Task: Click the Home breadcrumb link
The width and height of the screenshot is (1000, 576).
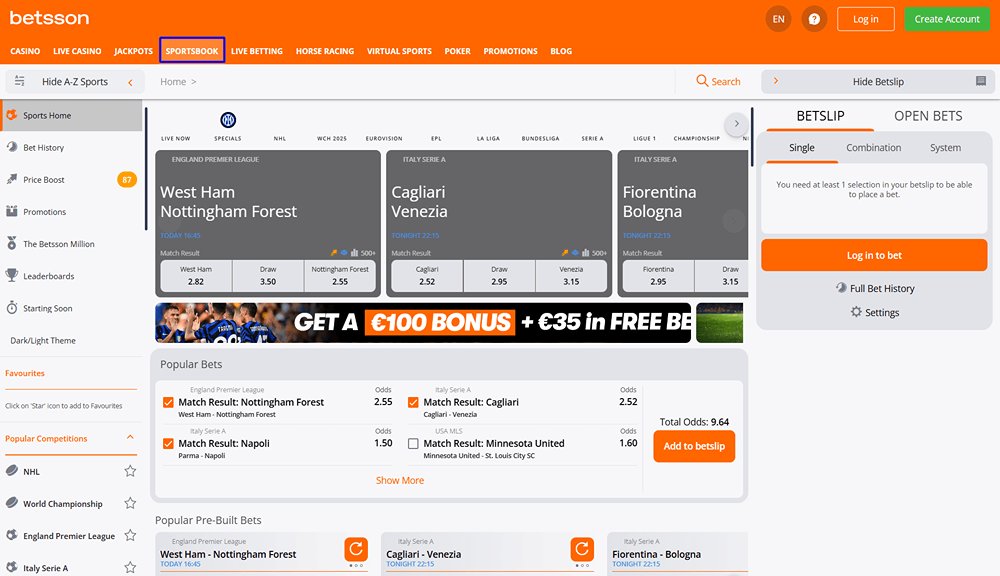Action: pos(173,82)
